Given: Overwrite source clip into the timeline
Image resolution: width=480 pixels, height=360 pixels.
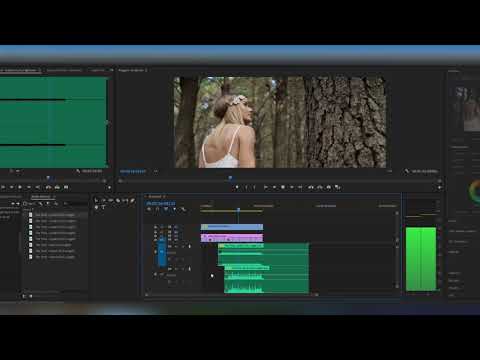Looking at the screenshot, I should pyautogui.click(x=57, y=187).
